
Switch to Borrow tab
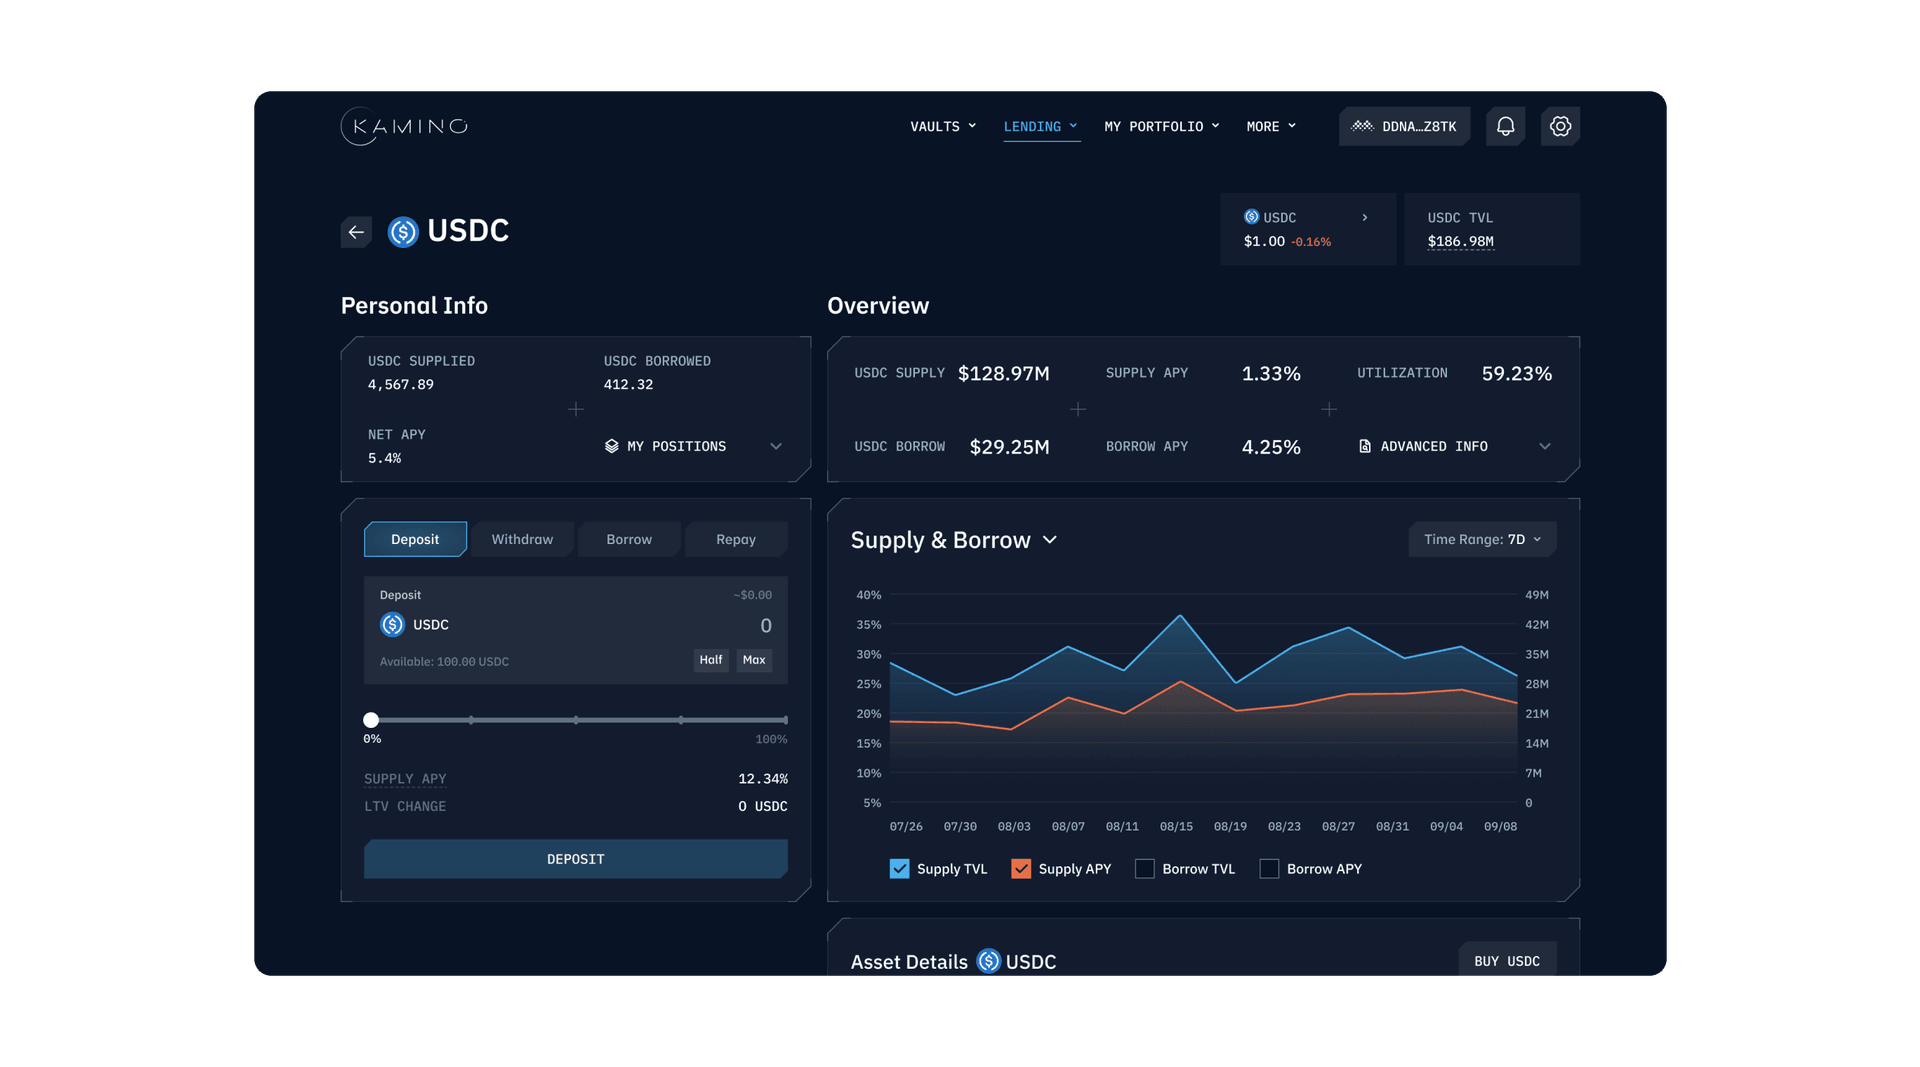click(x=629, y=539)
